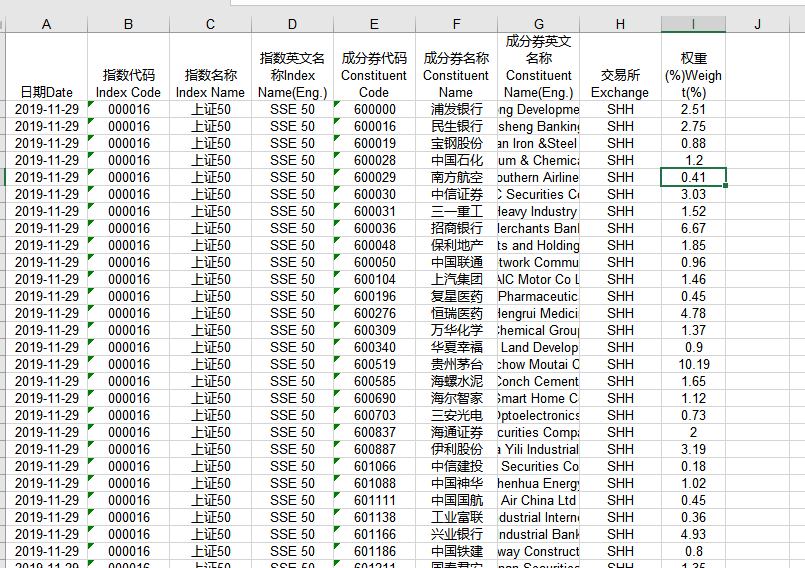Screen dimensions: 805x568
Task: Click the 海螺水泥 name cell
Action: coord(456,381)
